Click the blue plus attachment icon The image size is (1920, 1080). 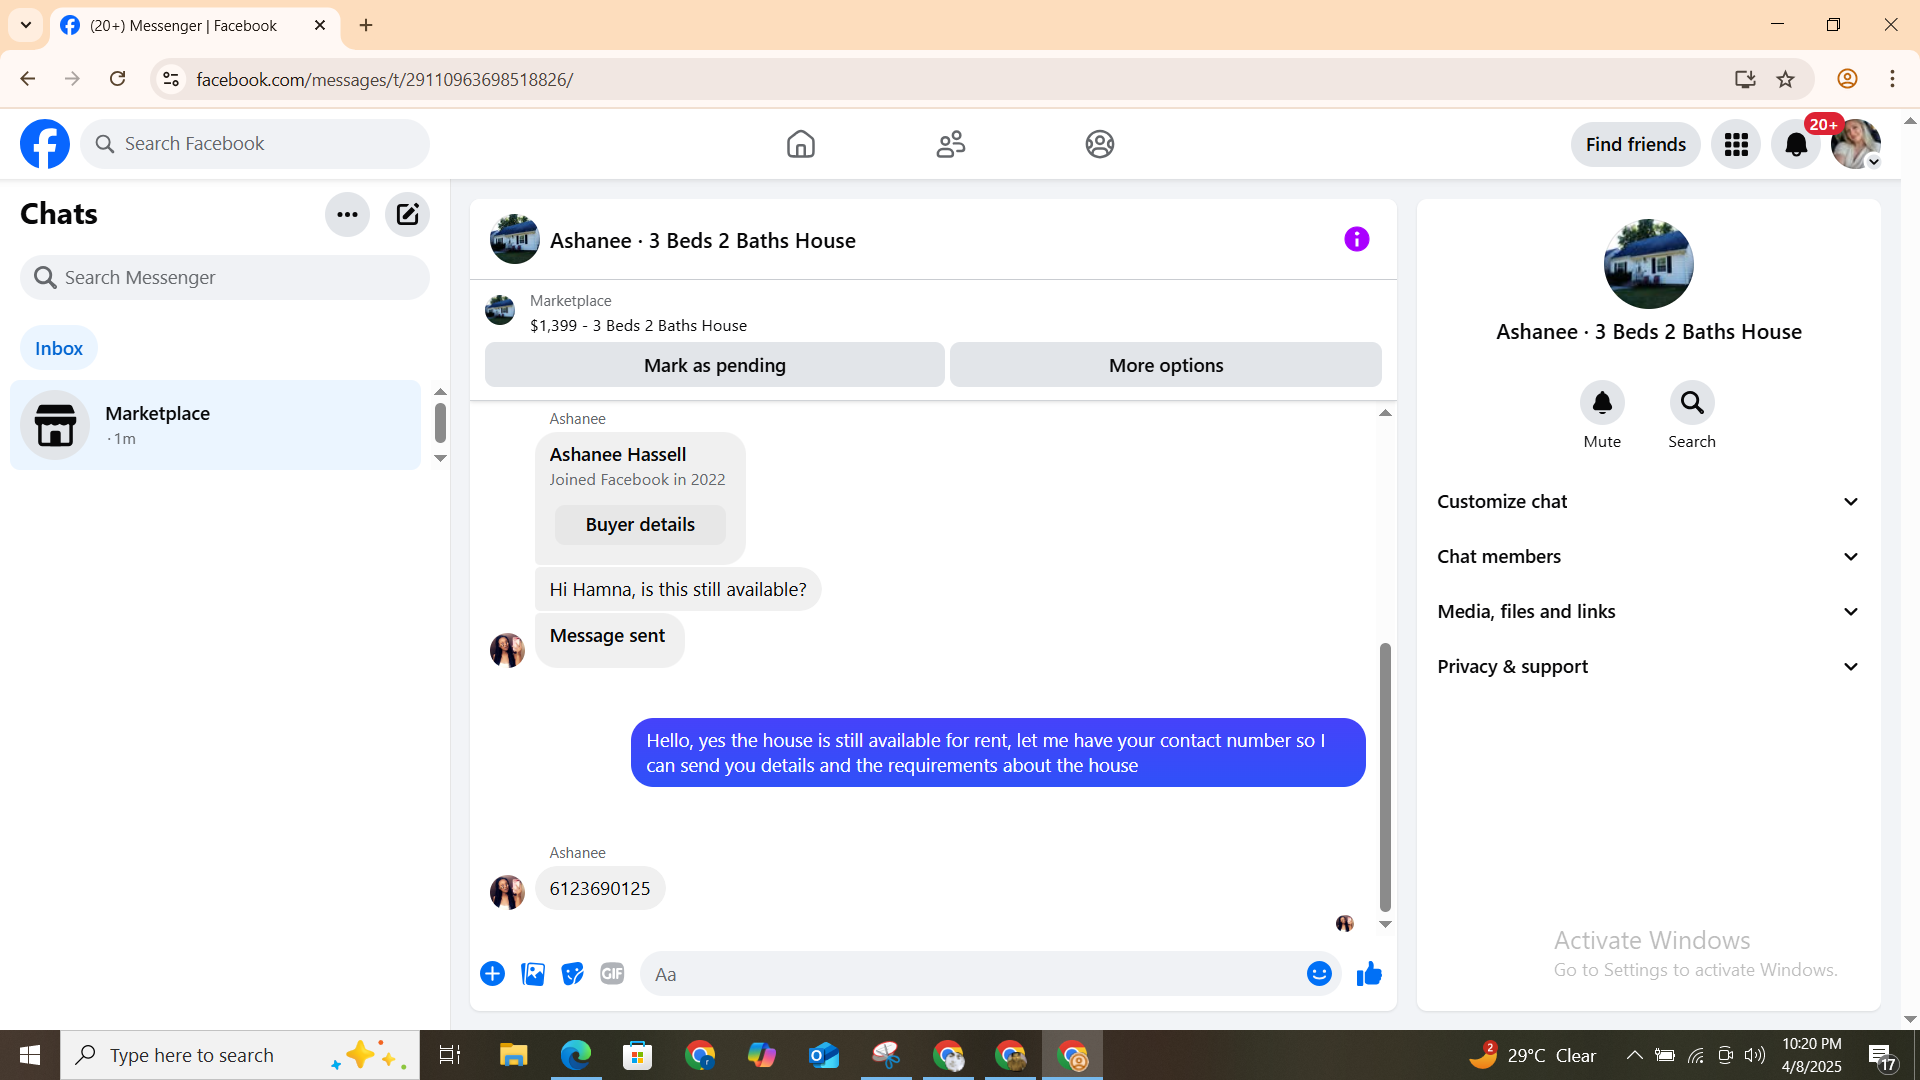tap(492, 974)
